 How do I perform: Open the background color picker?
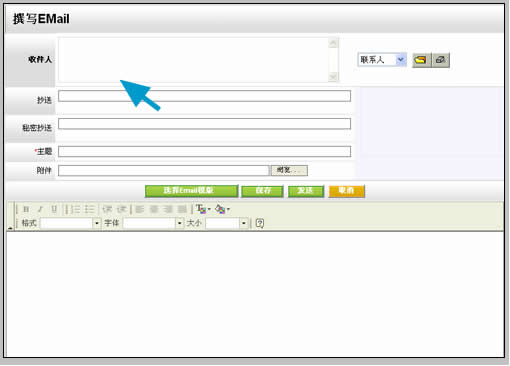click(x=222, y=209)
